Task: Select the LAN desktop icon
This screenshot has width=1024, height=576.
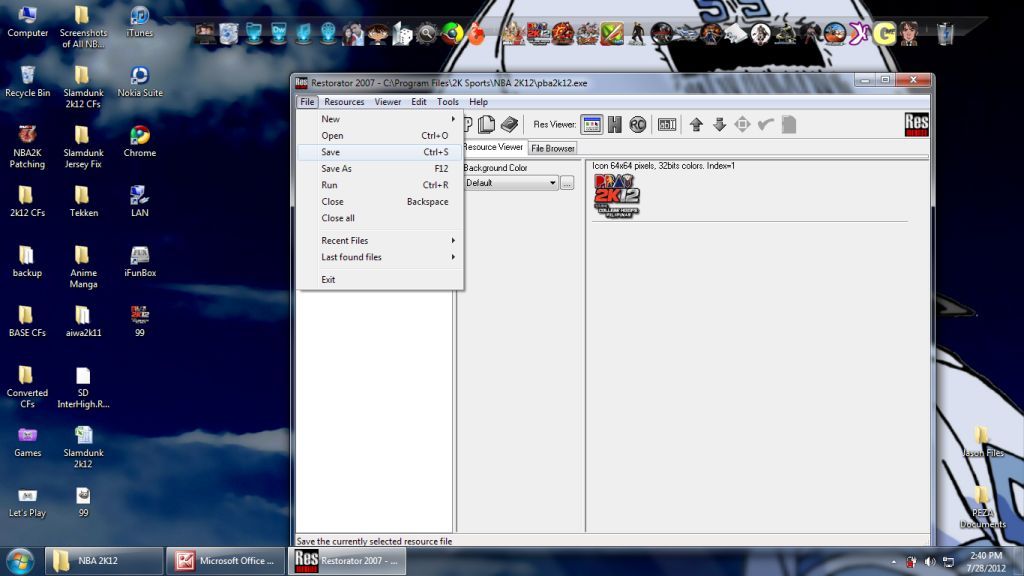Action: tap(140, 202)
